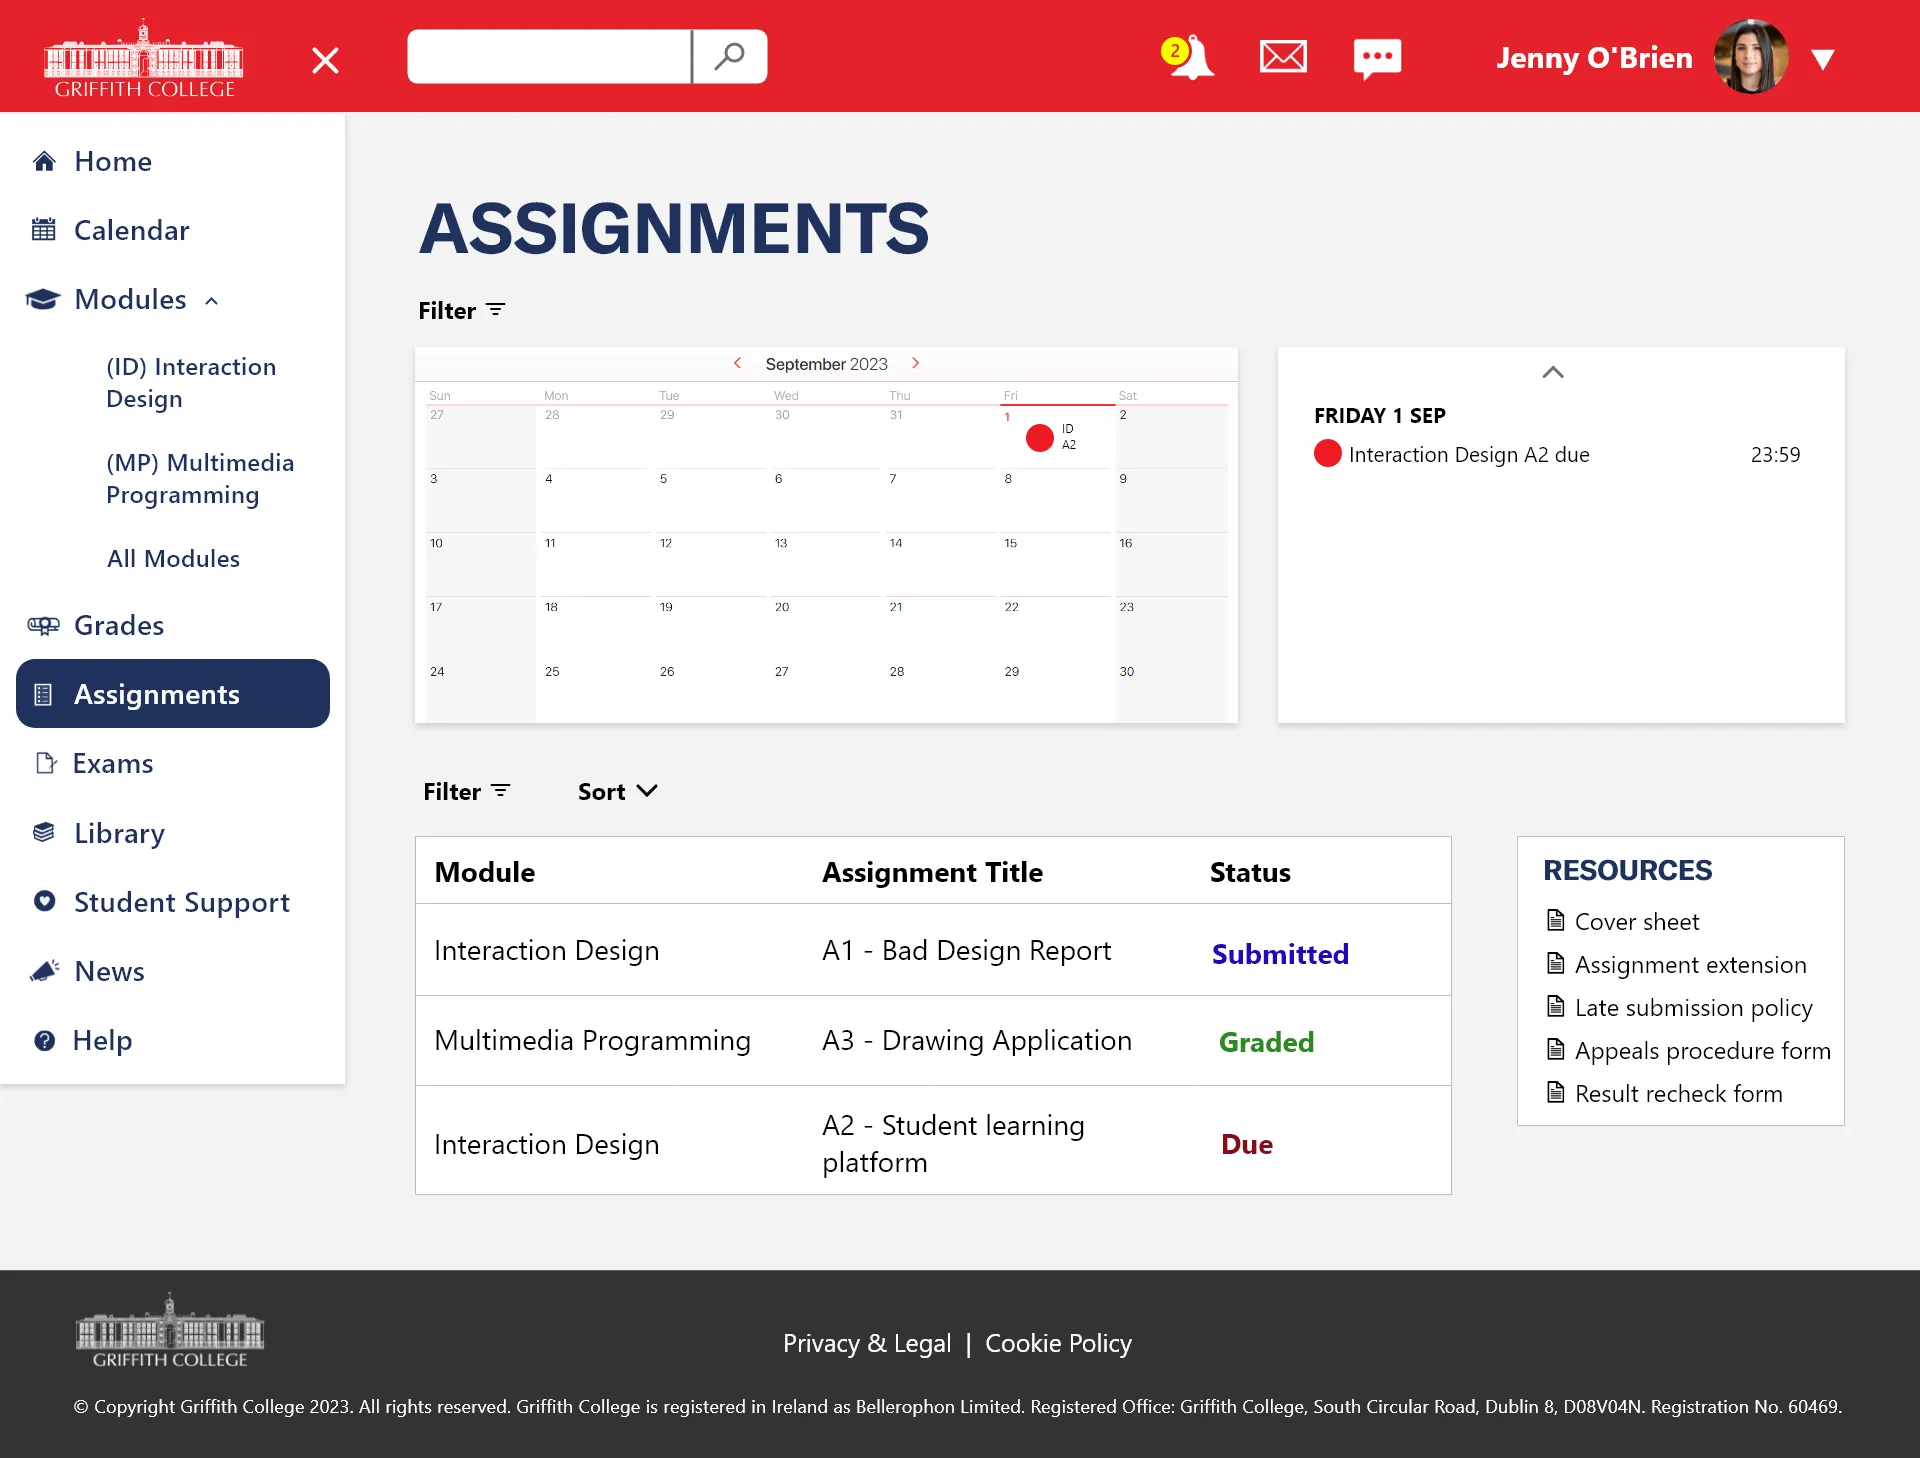Collapse the Modules submenu

(211, 301)
